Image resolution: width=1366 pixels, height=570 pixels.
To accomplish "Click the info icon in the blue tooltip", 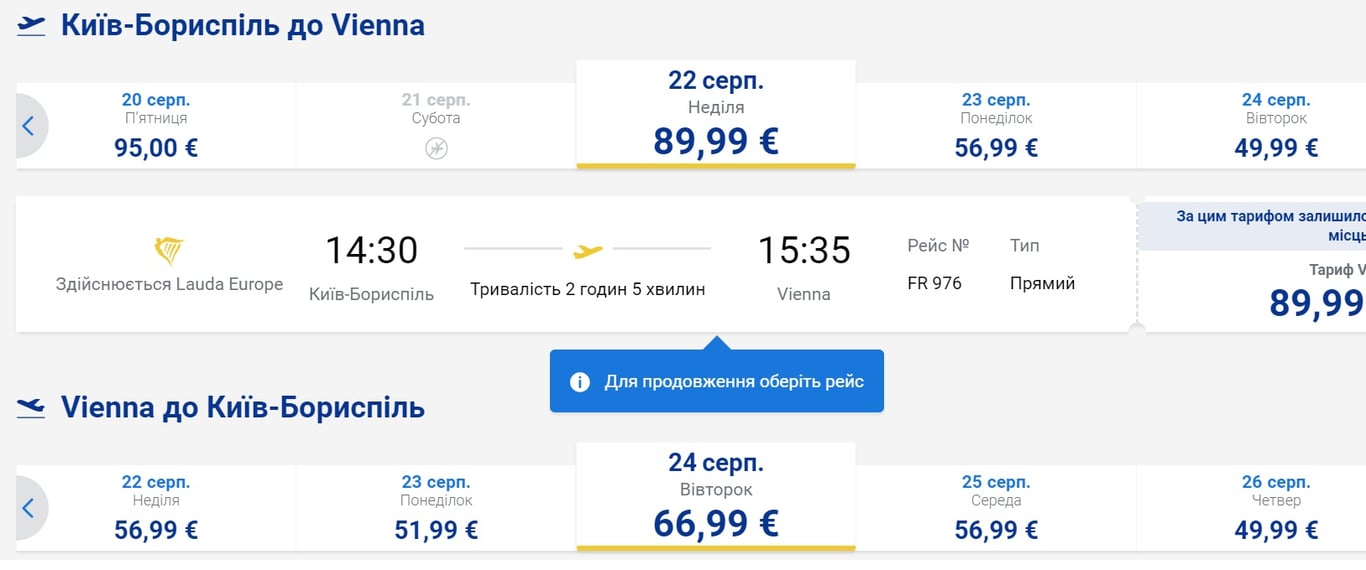I will [579, 382].
